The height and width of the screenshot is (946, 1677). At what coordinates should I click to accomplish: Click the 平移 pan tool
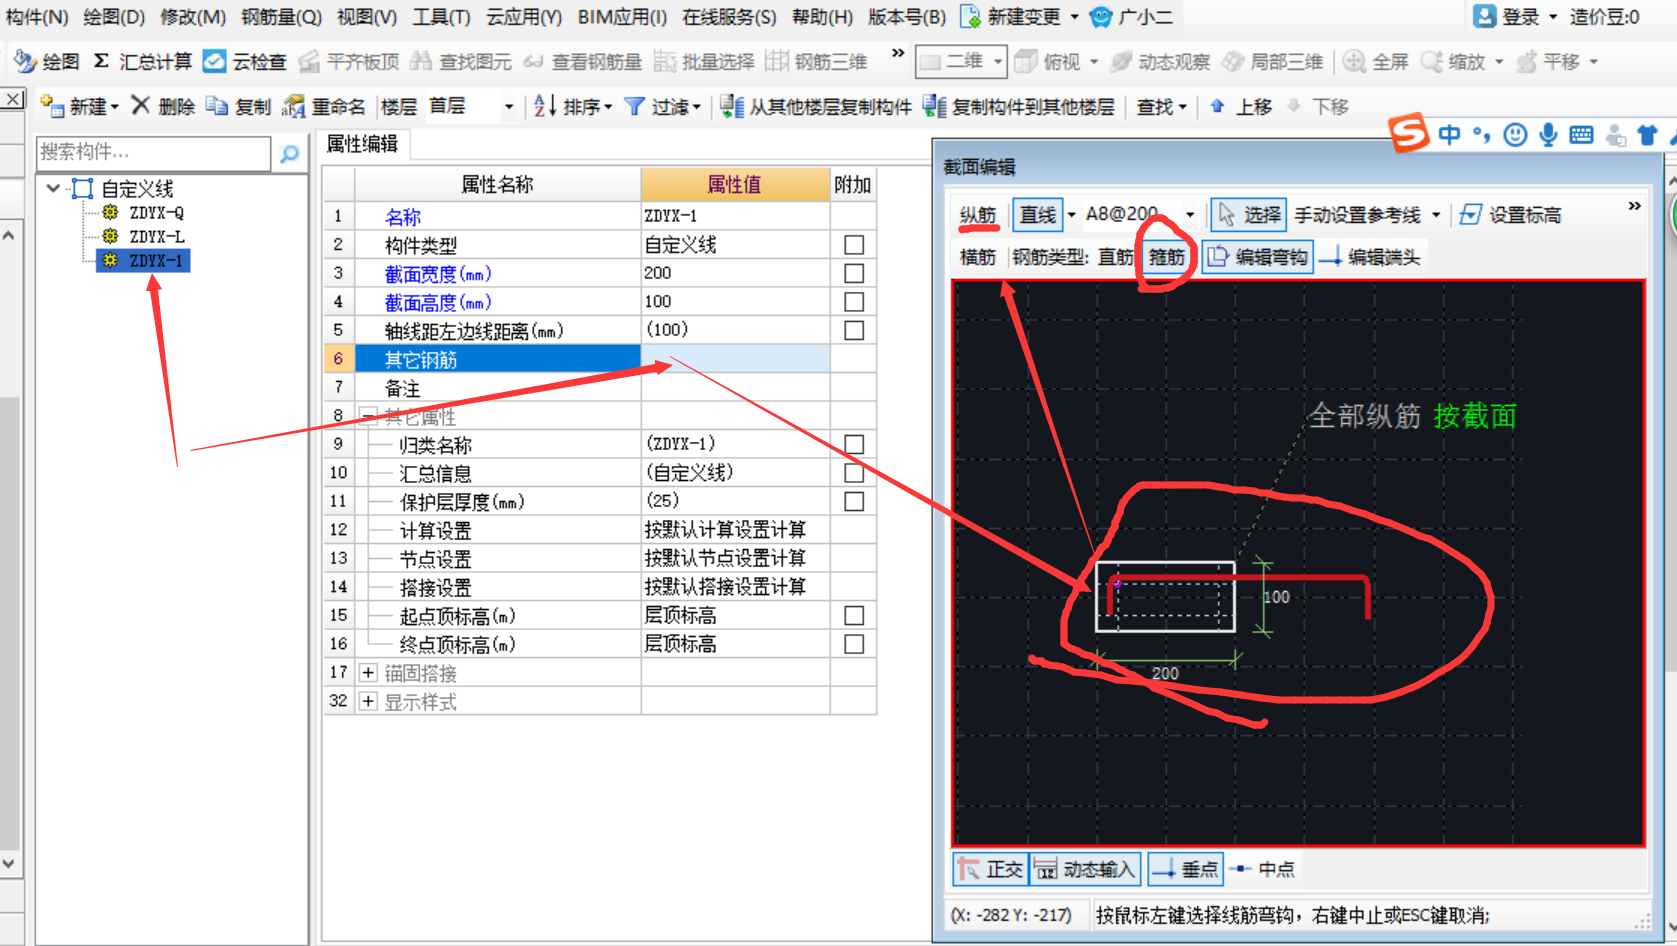(x=1549, y=62)
